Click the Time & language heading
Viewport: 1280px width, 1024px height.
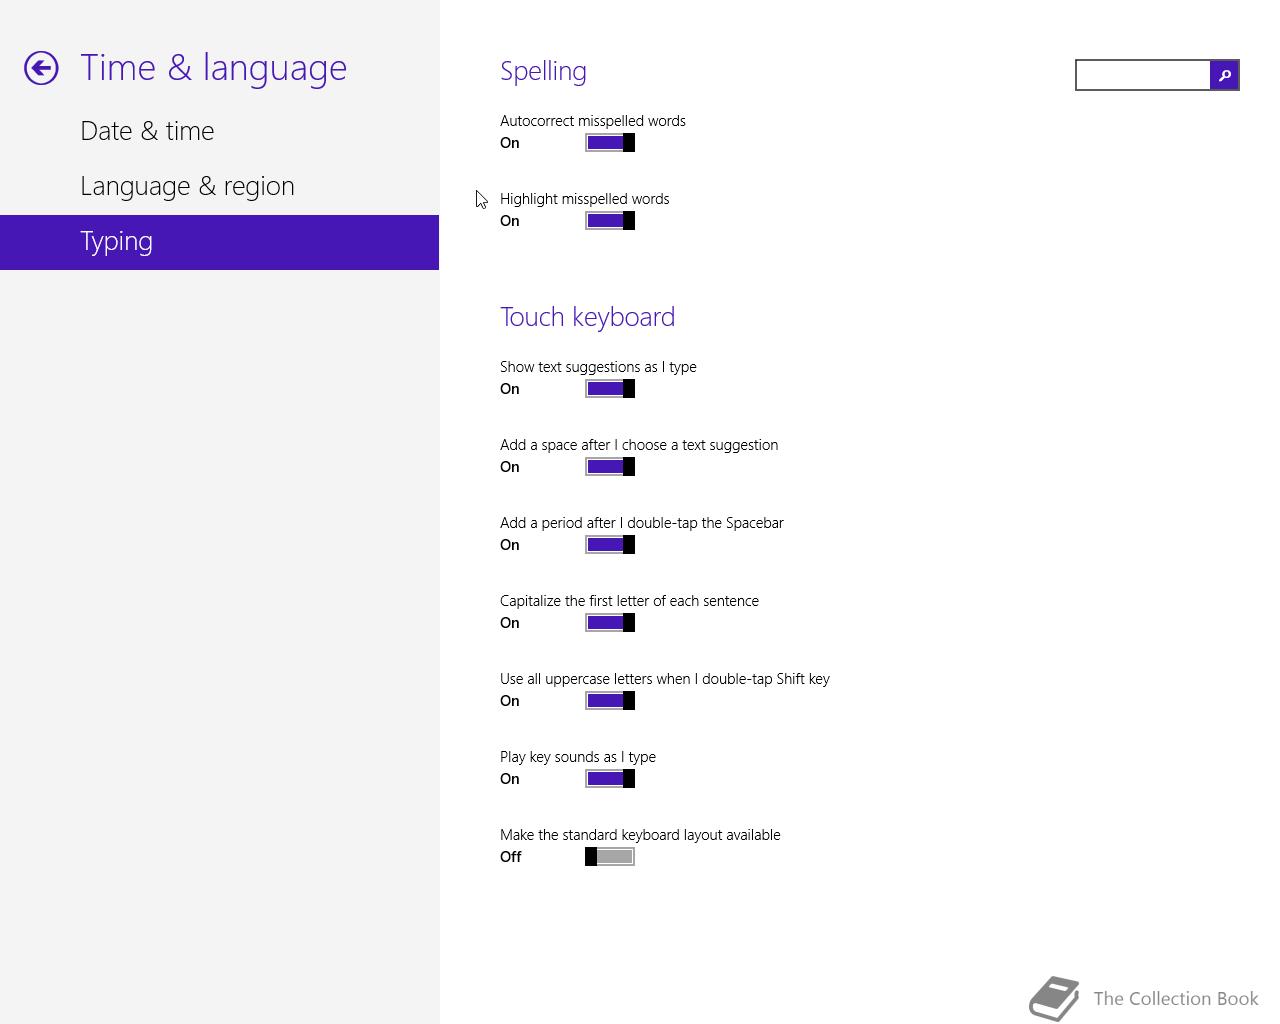[213, 68]
